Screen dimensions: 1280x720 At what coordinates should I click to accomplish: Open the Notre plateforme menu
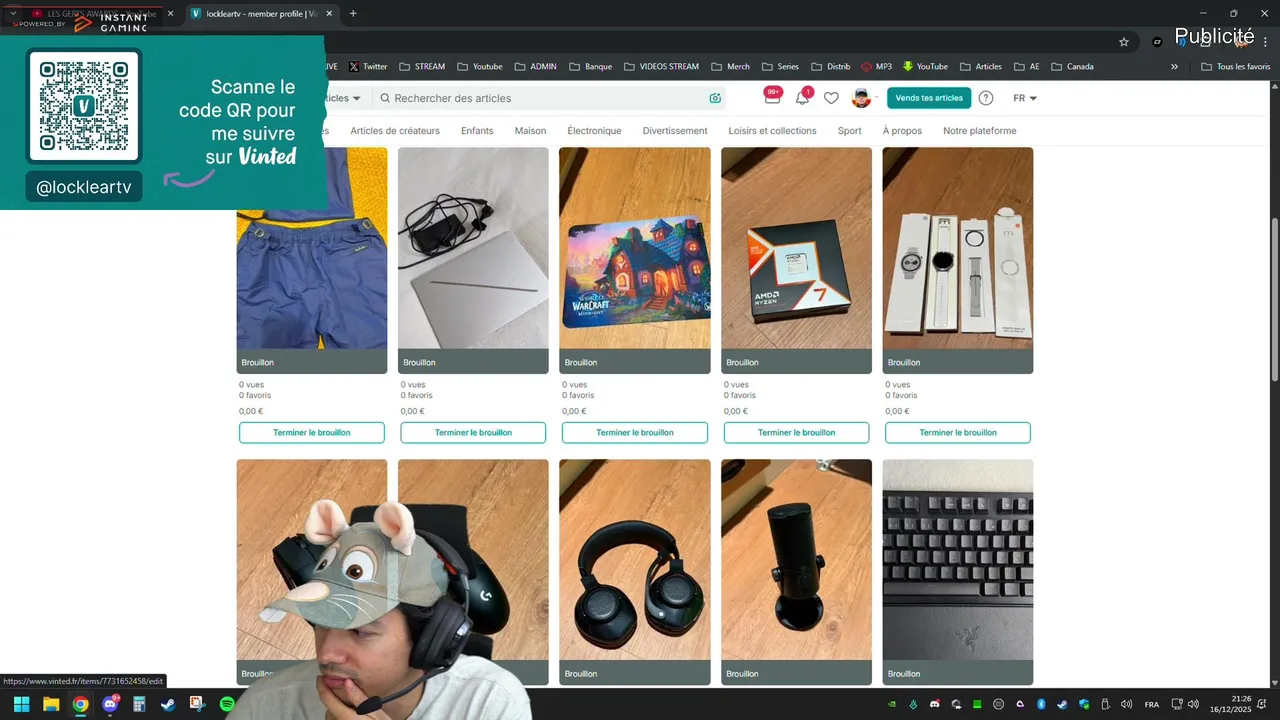tap(979, 131)
